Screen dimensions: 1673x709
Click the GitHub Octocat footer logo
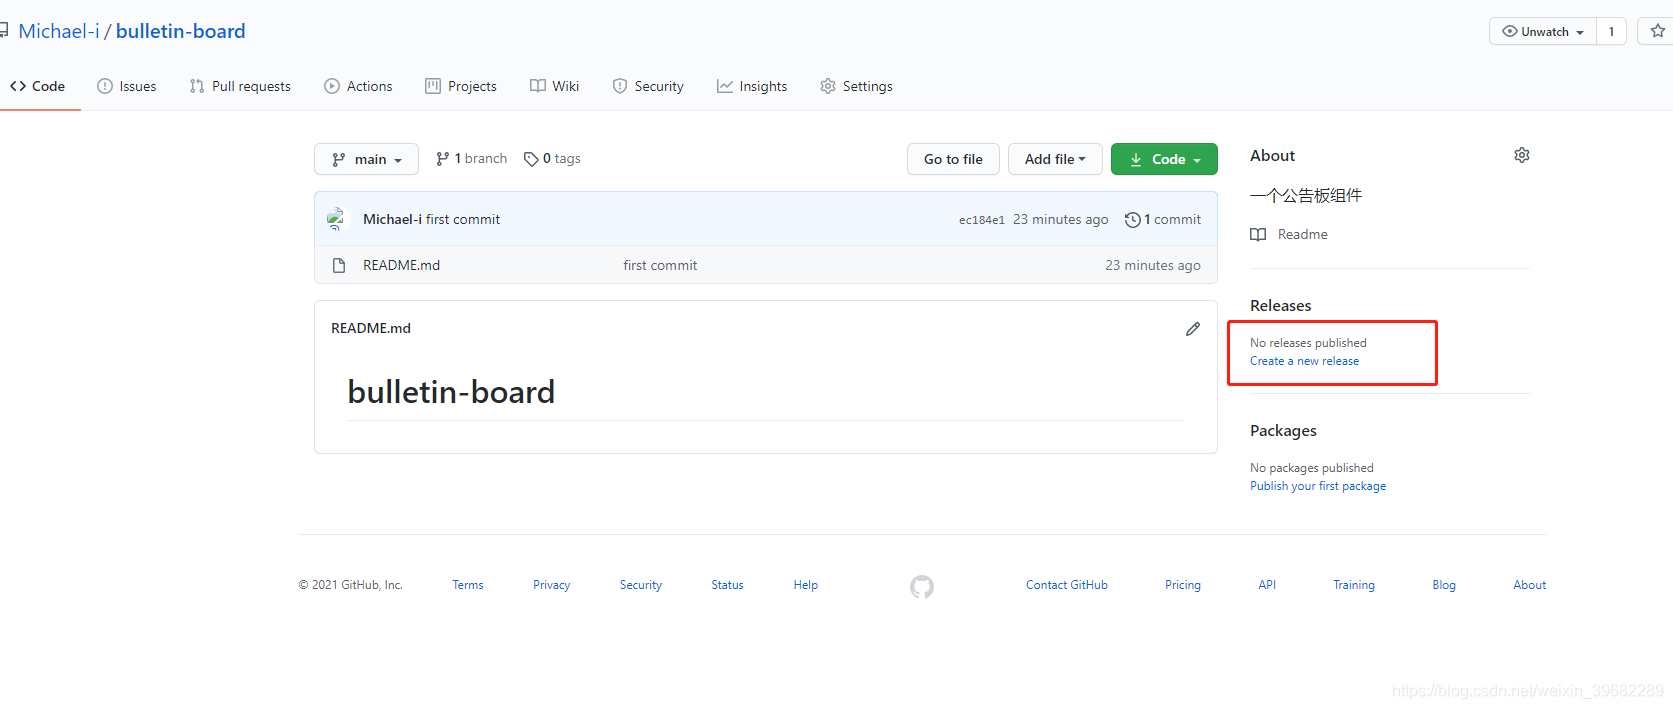pos(922,587)
